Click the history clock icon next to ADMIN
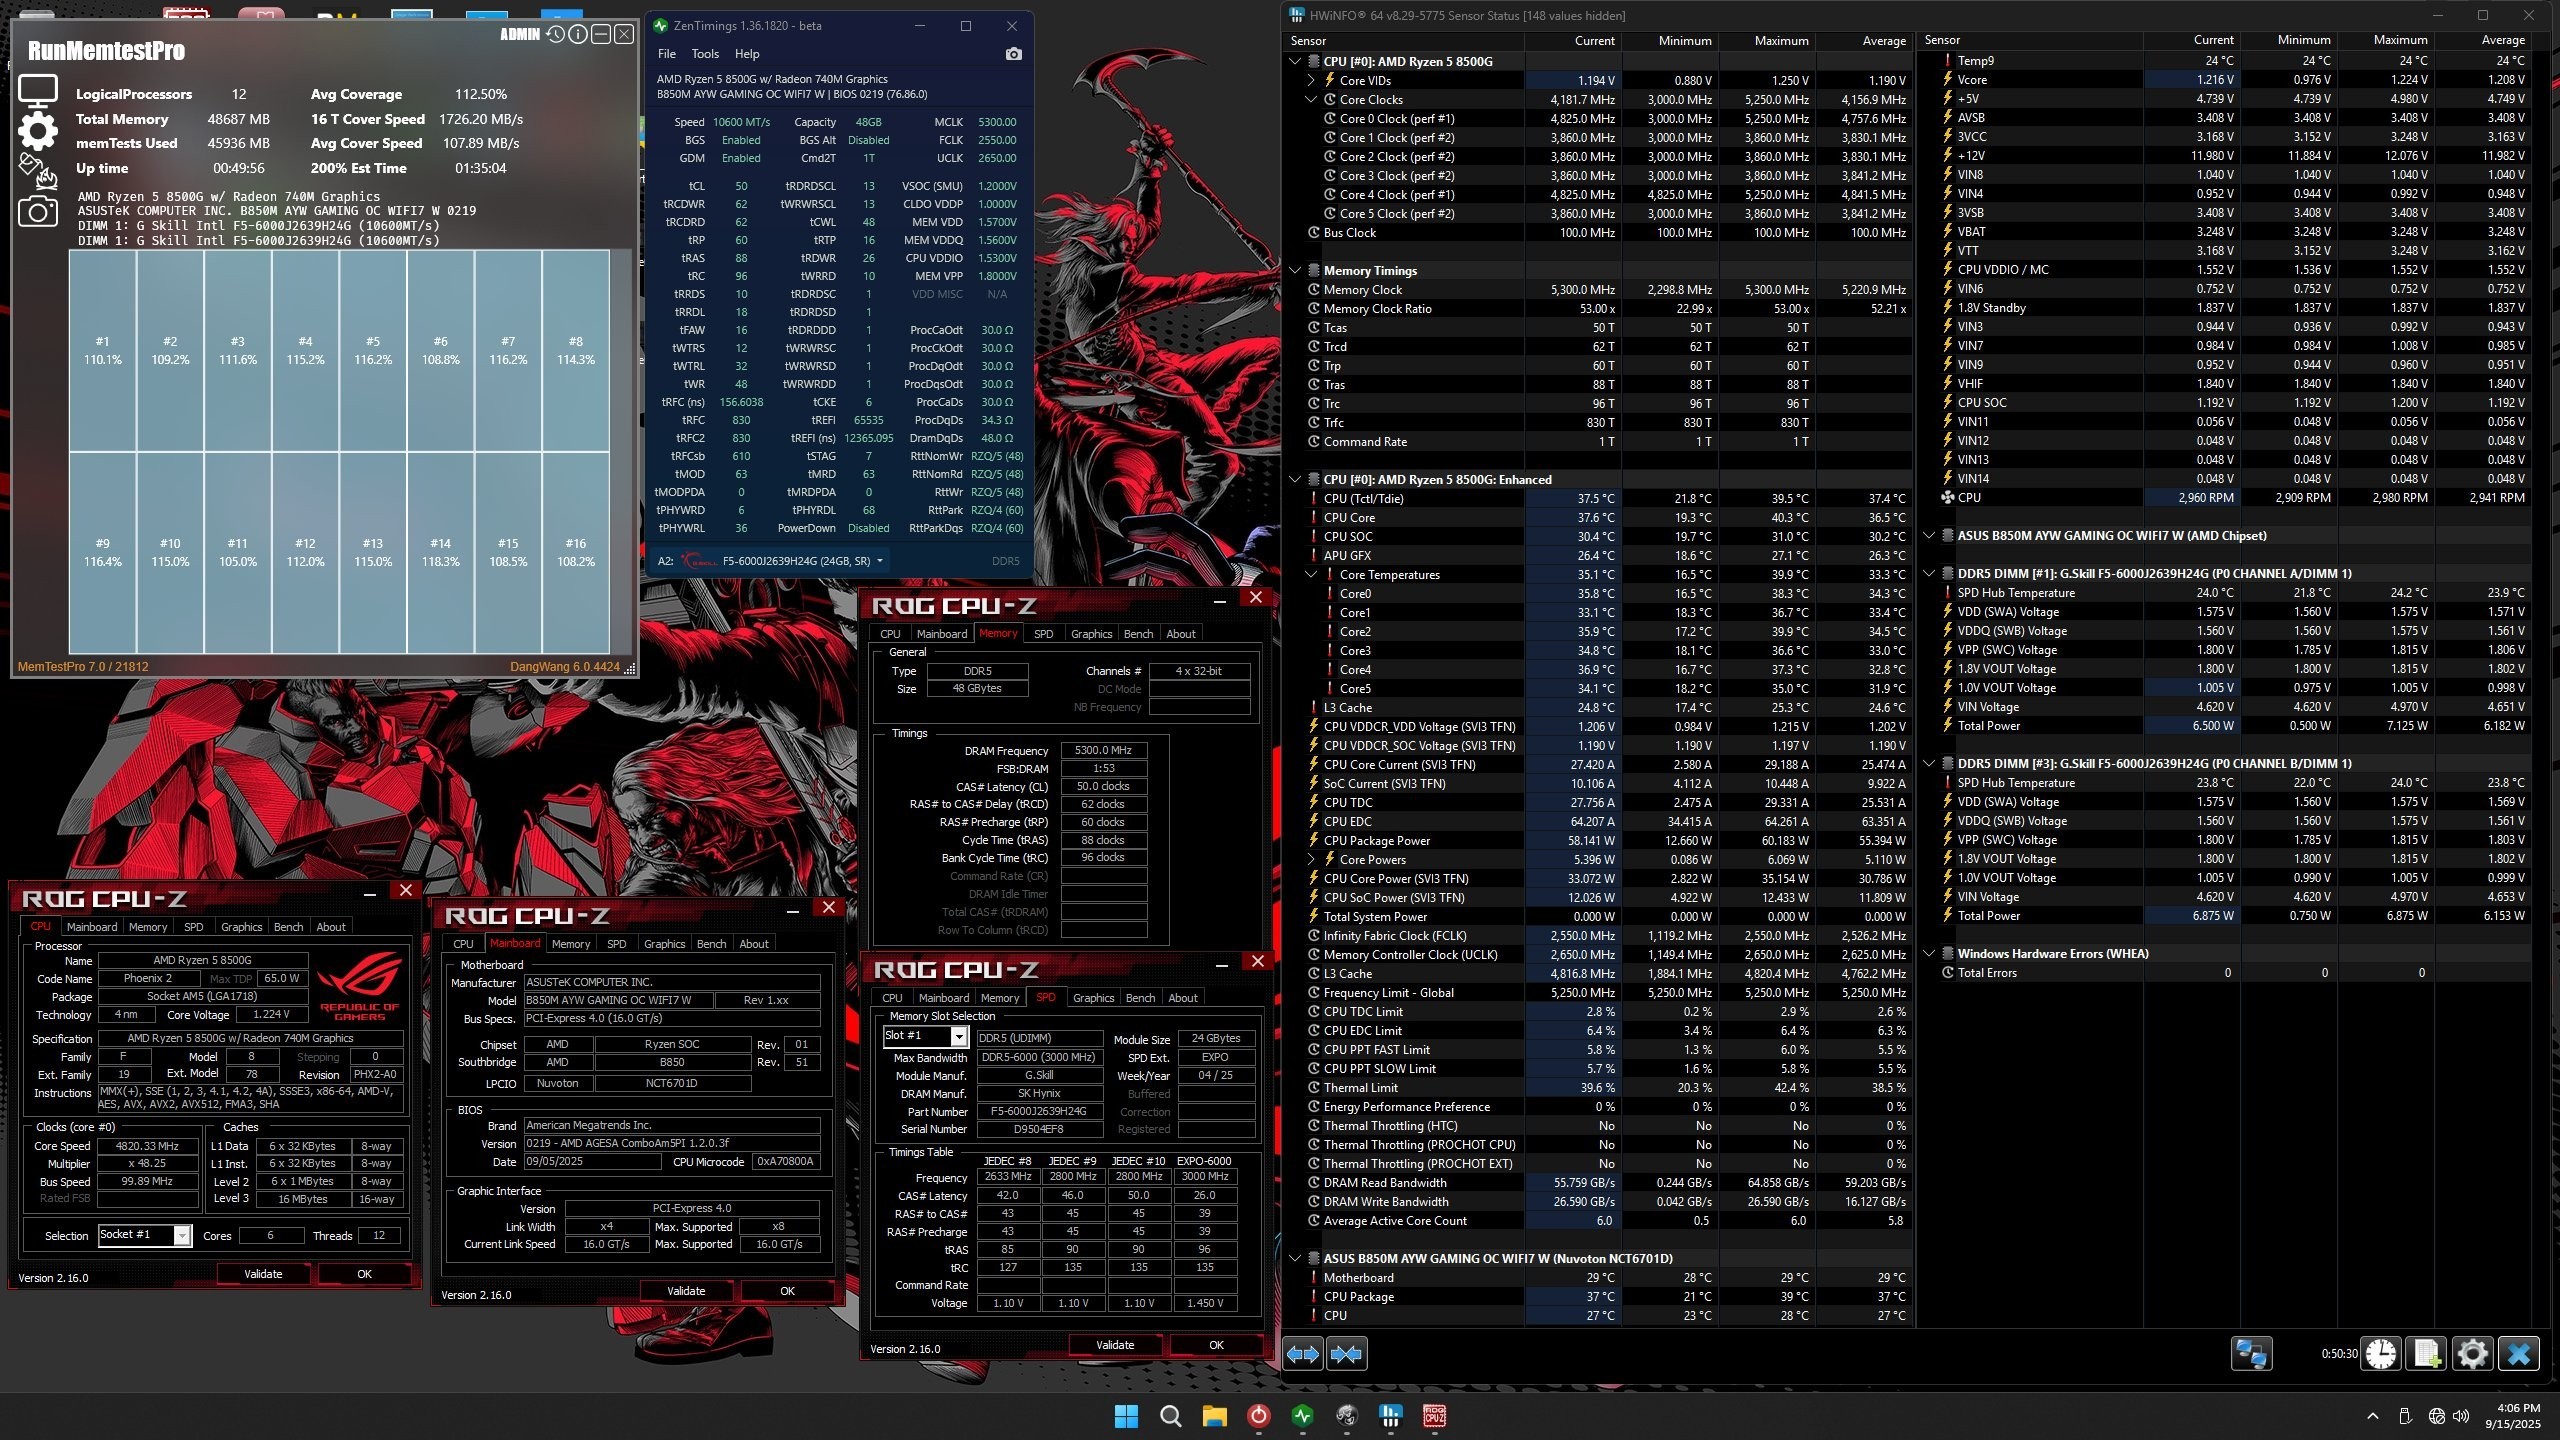 click(x=556, y=33)
